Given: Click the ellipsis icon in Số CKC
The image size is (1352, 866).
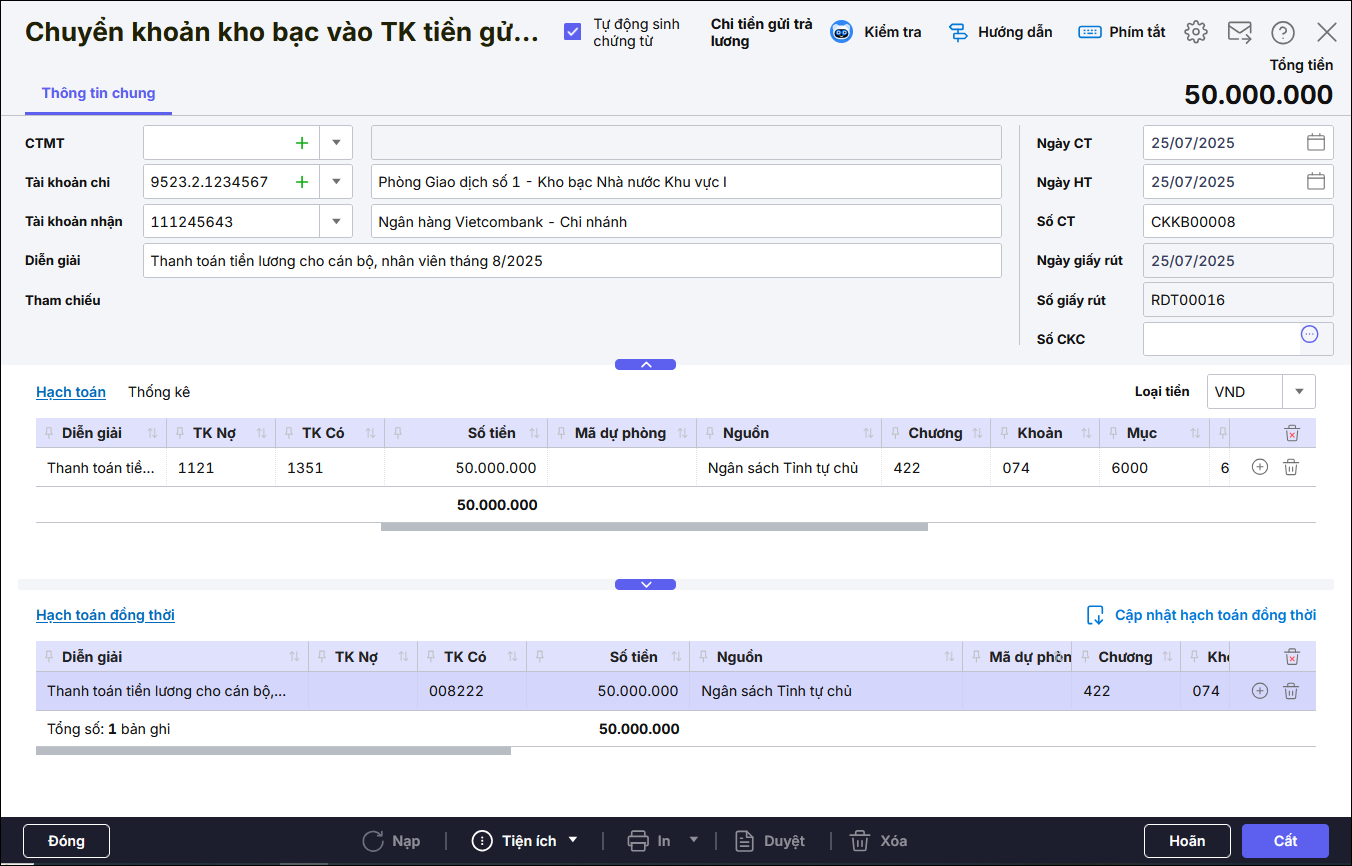Looking at the screenshot, I should click(x=1310, y=334).
